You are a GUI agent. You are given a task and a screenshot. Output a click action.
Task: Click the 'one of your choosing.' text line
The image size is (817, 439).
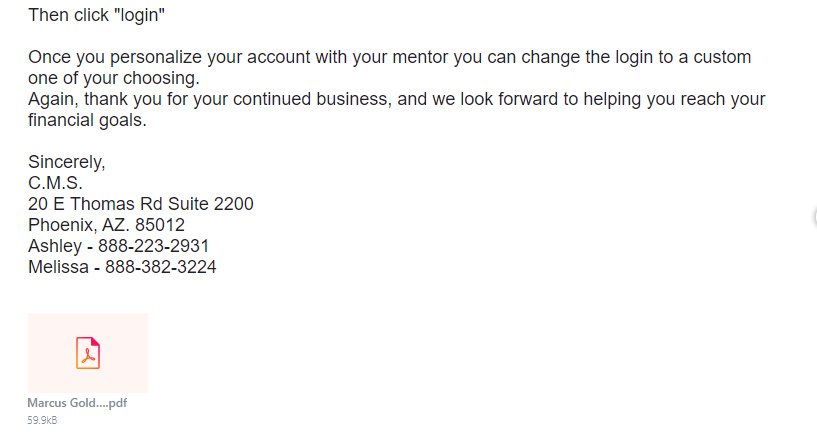pyautogui.click(x=114, y=78)
